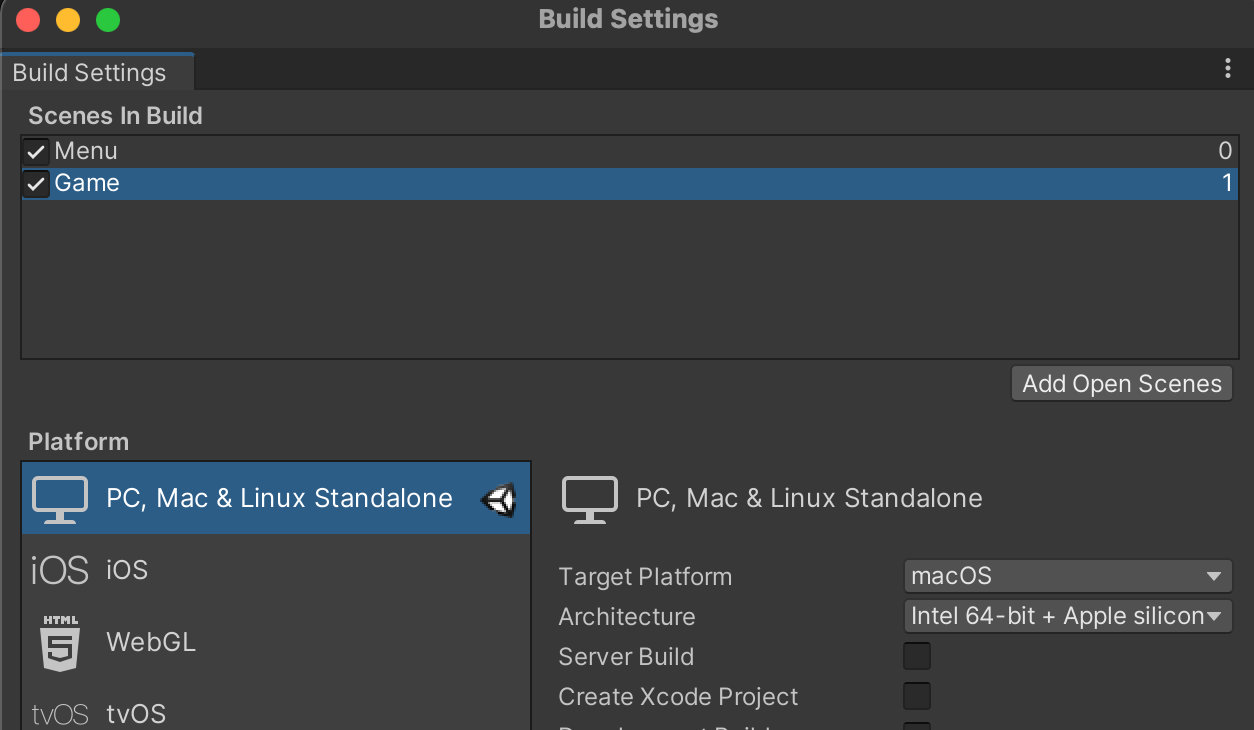This screenshot has width=1254, height=730.
Task: Uncheck the Game scene checkbox
Action: pos(36,184)
